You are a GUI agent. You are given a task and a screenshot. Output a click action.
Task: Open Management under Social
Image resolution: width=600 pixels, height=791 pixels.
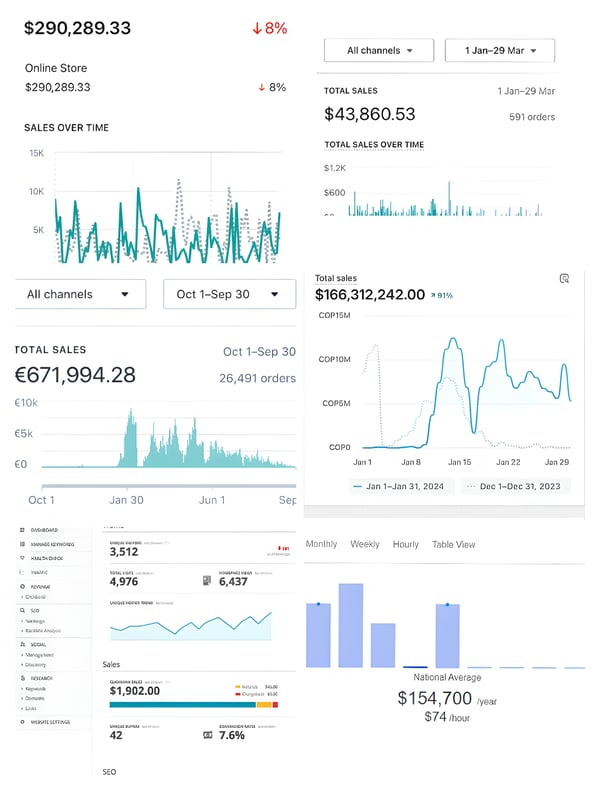tap(39, 655)
